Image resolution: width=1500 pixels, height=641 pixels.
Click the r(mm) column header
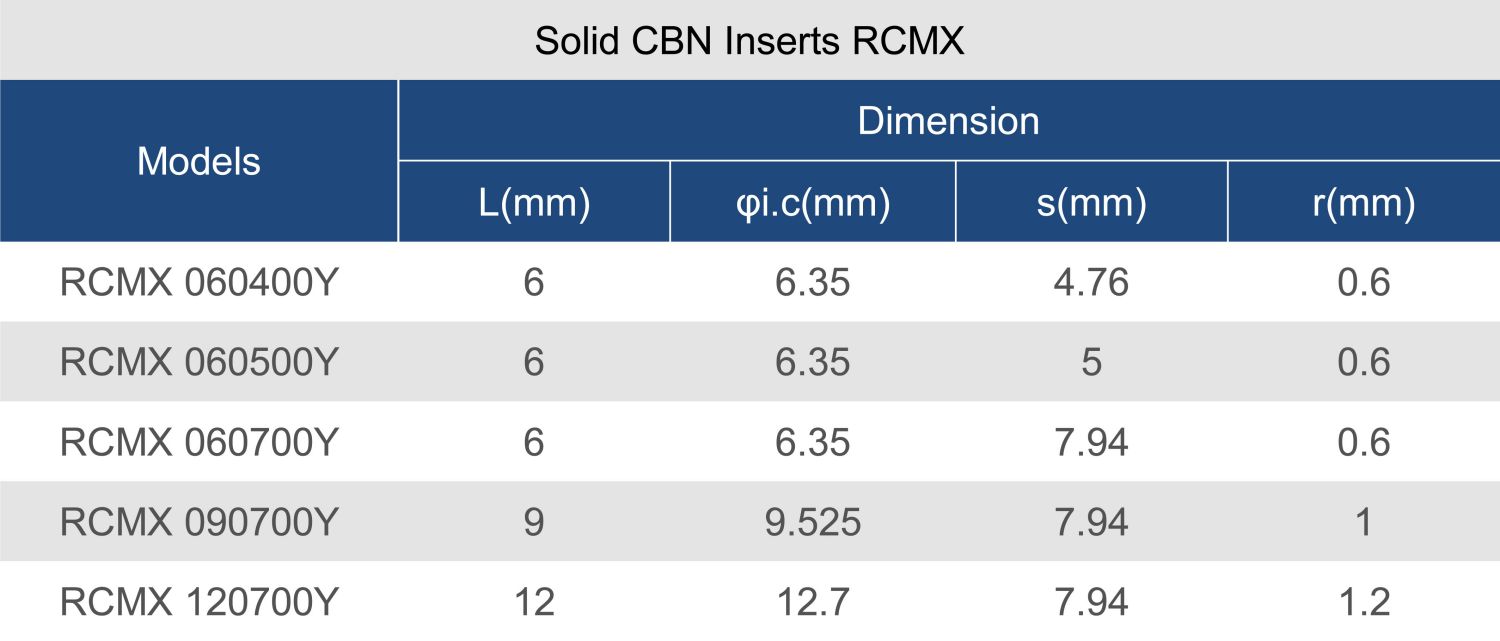pos(1363,203)
